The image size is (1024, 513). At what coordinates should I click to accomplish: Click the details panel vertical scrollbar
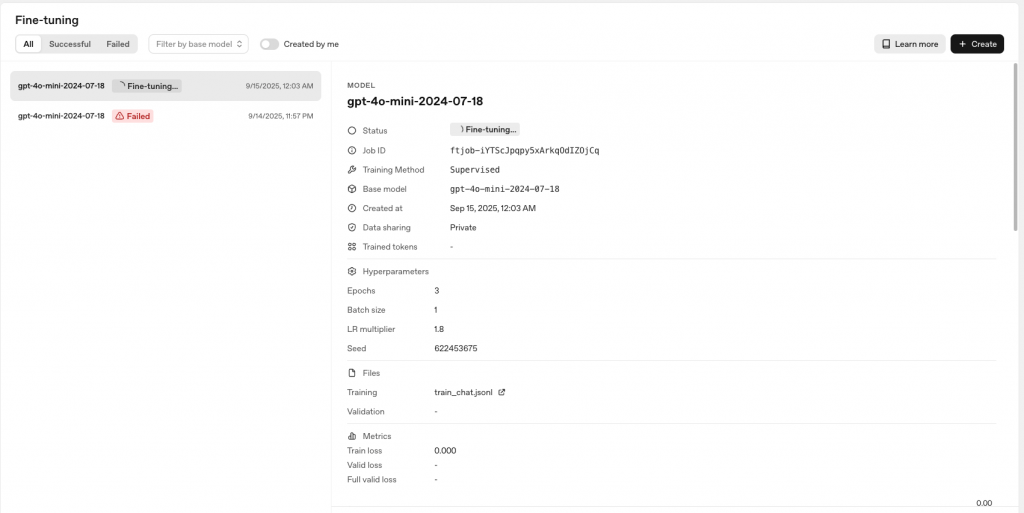coord(1016,147)
